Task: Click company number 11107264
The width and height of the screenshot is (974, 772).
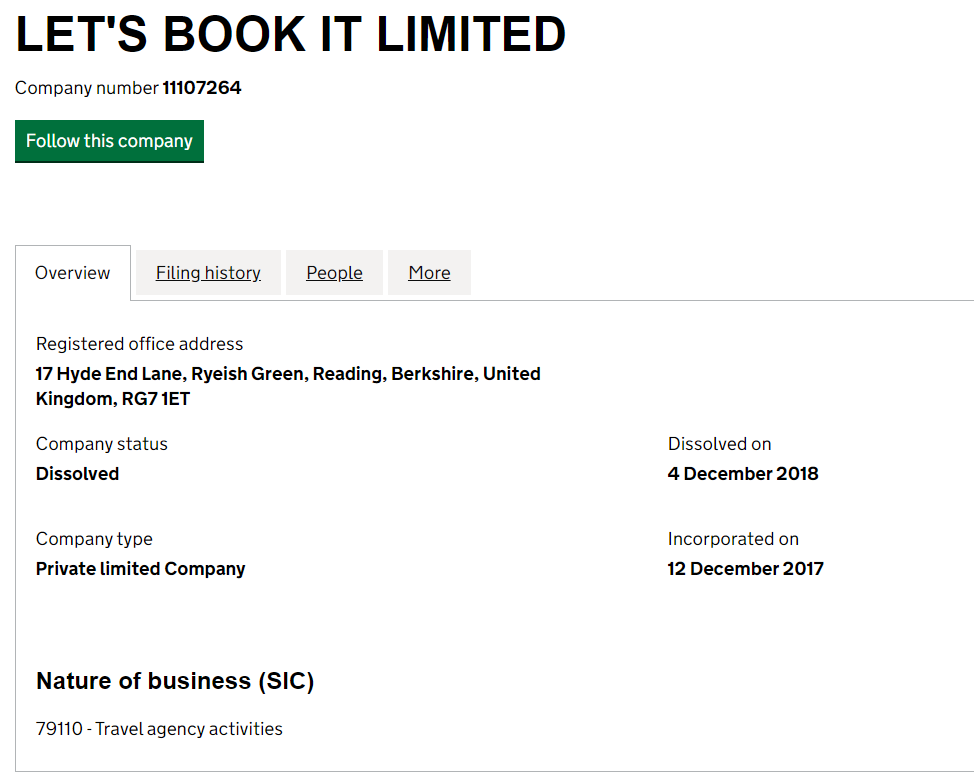Action: (x=202, y=88)
